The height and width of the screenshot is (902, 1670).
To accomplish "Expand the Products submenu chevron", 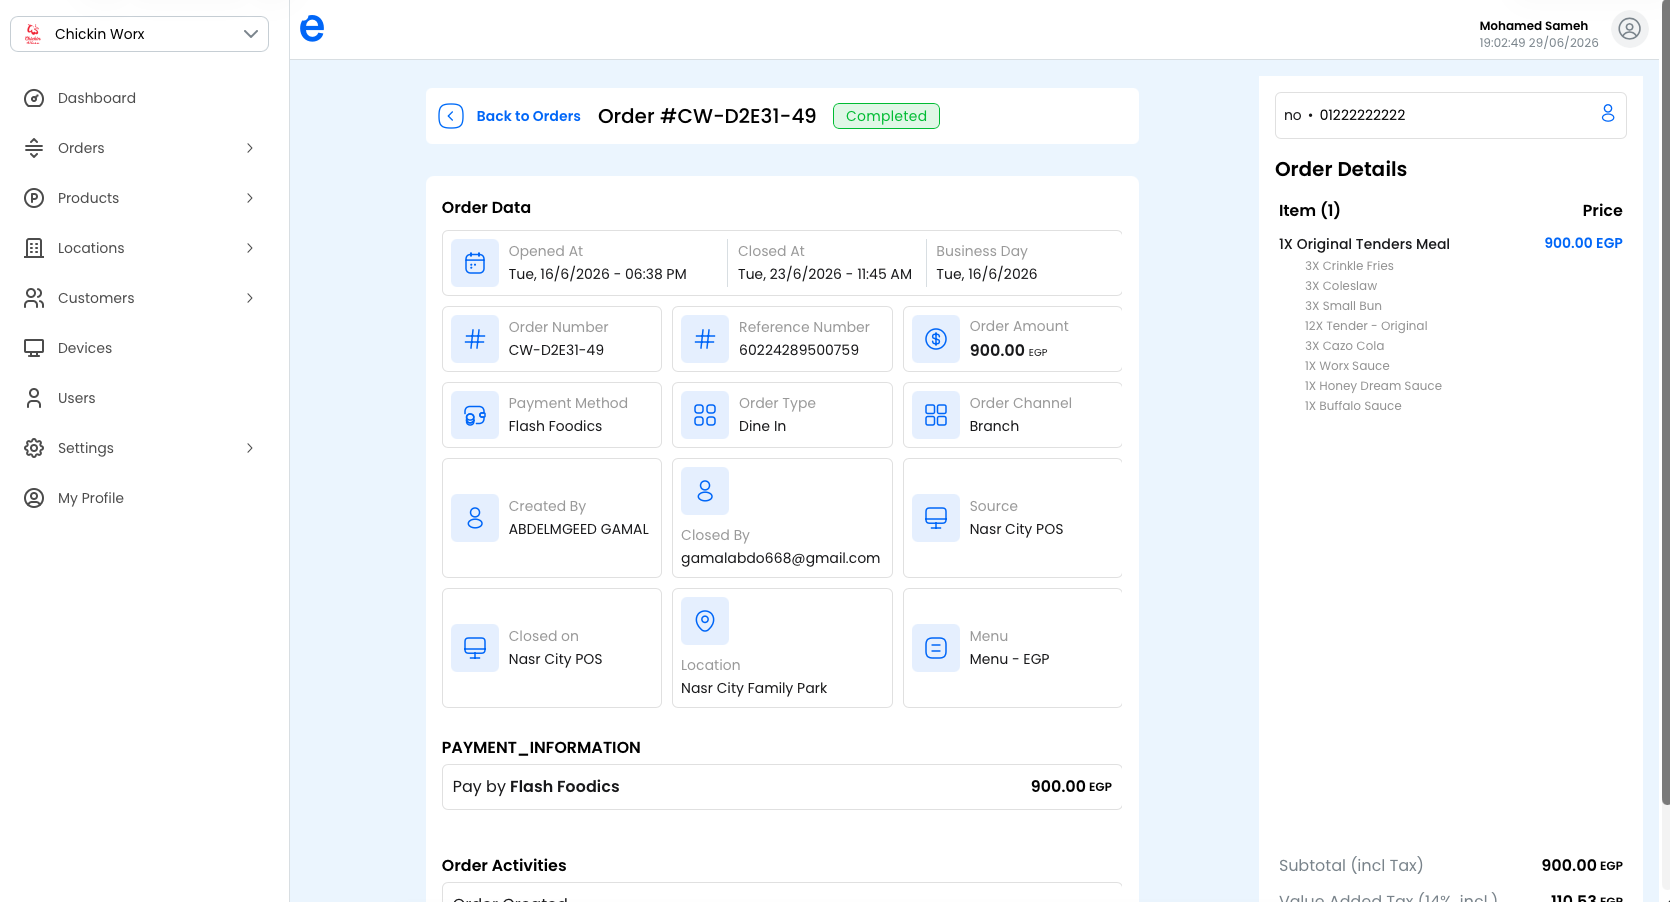I will (x=250, y=198).
